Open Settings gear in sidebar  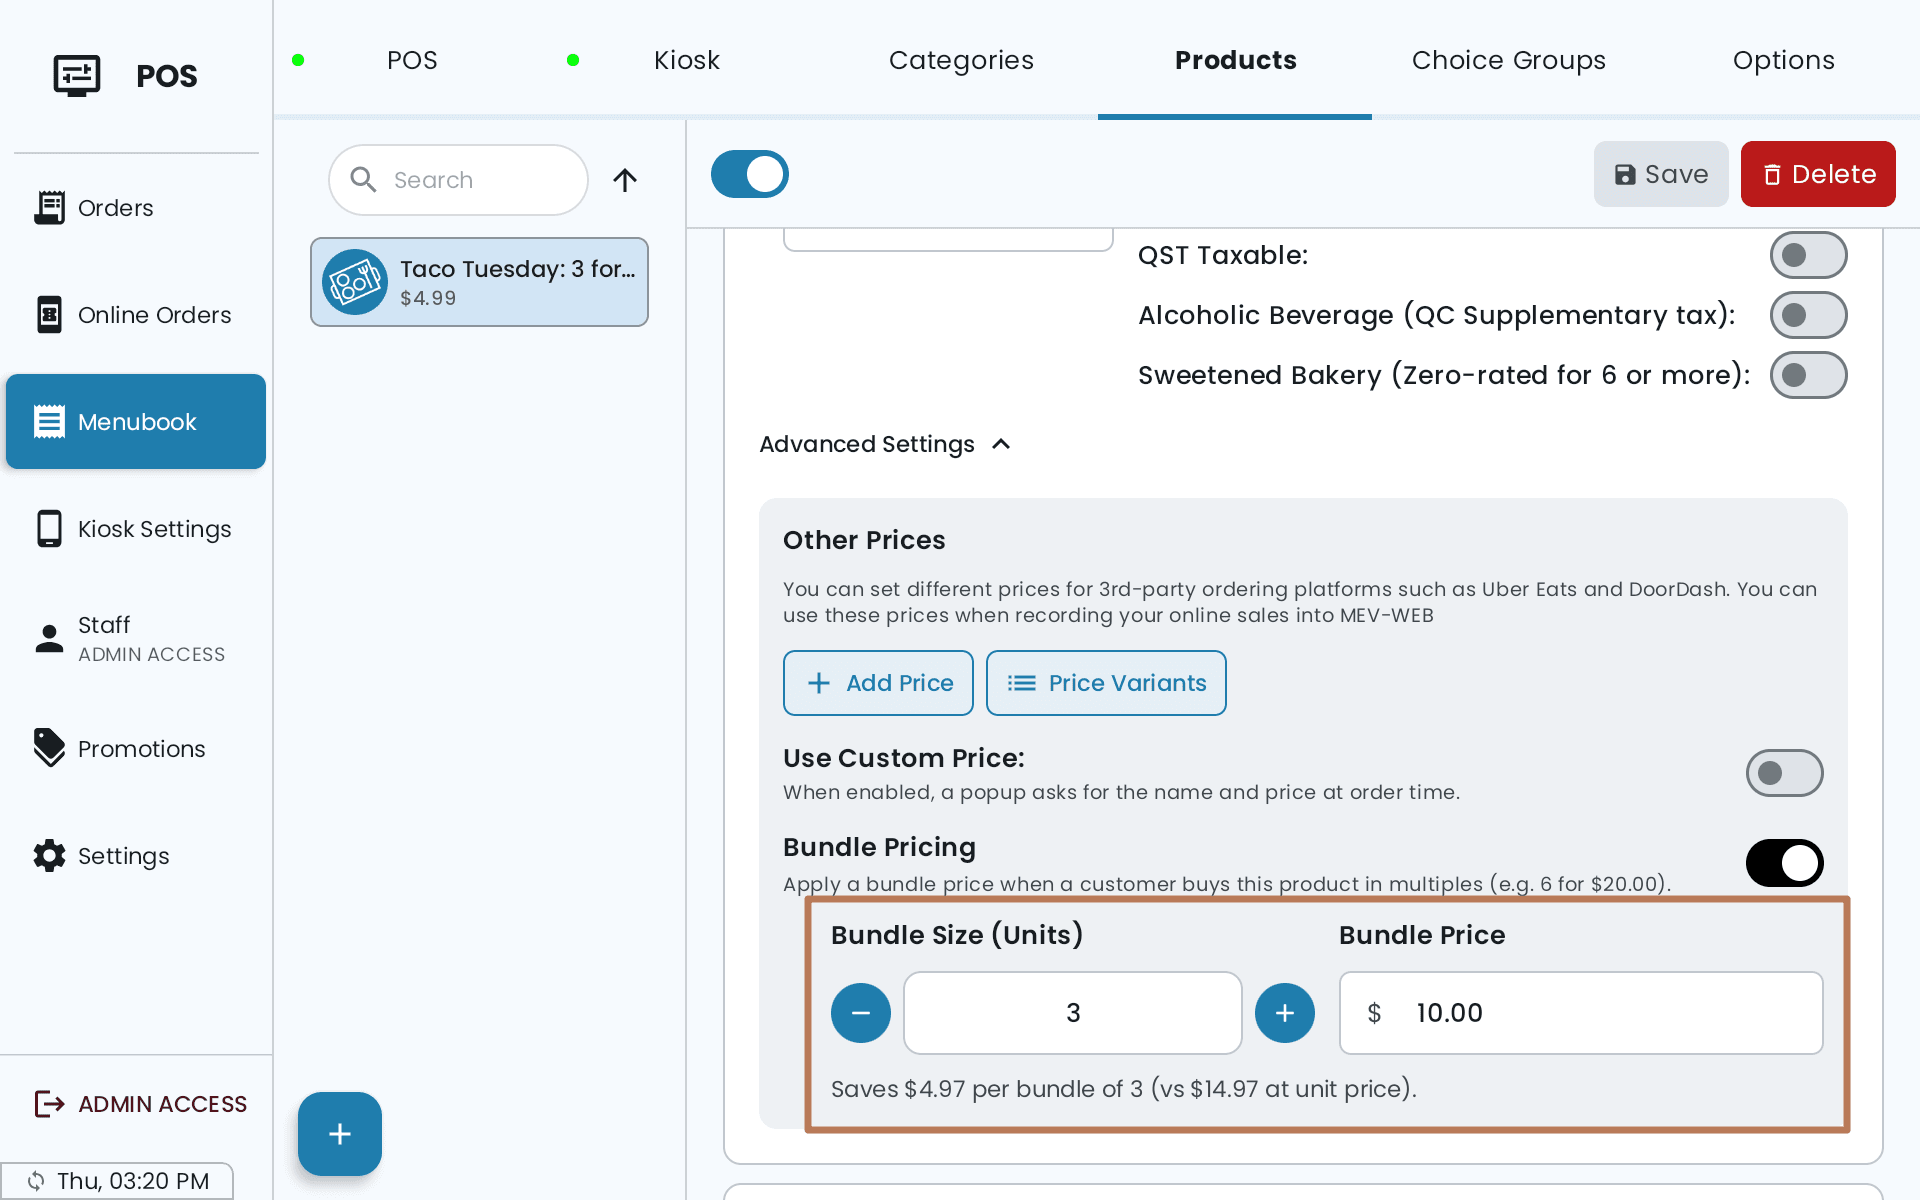[x=136, y=856]
